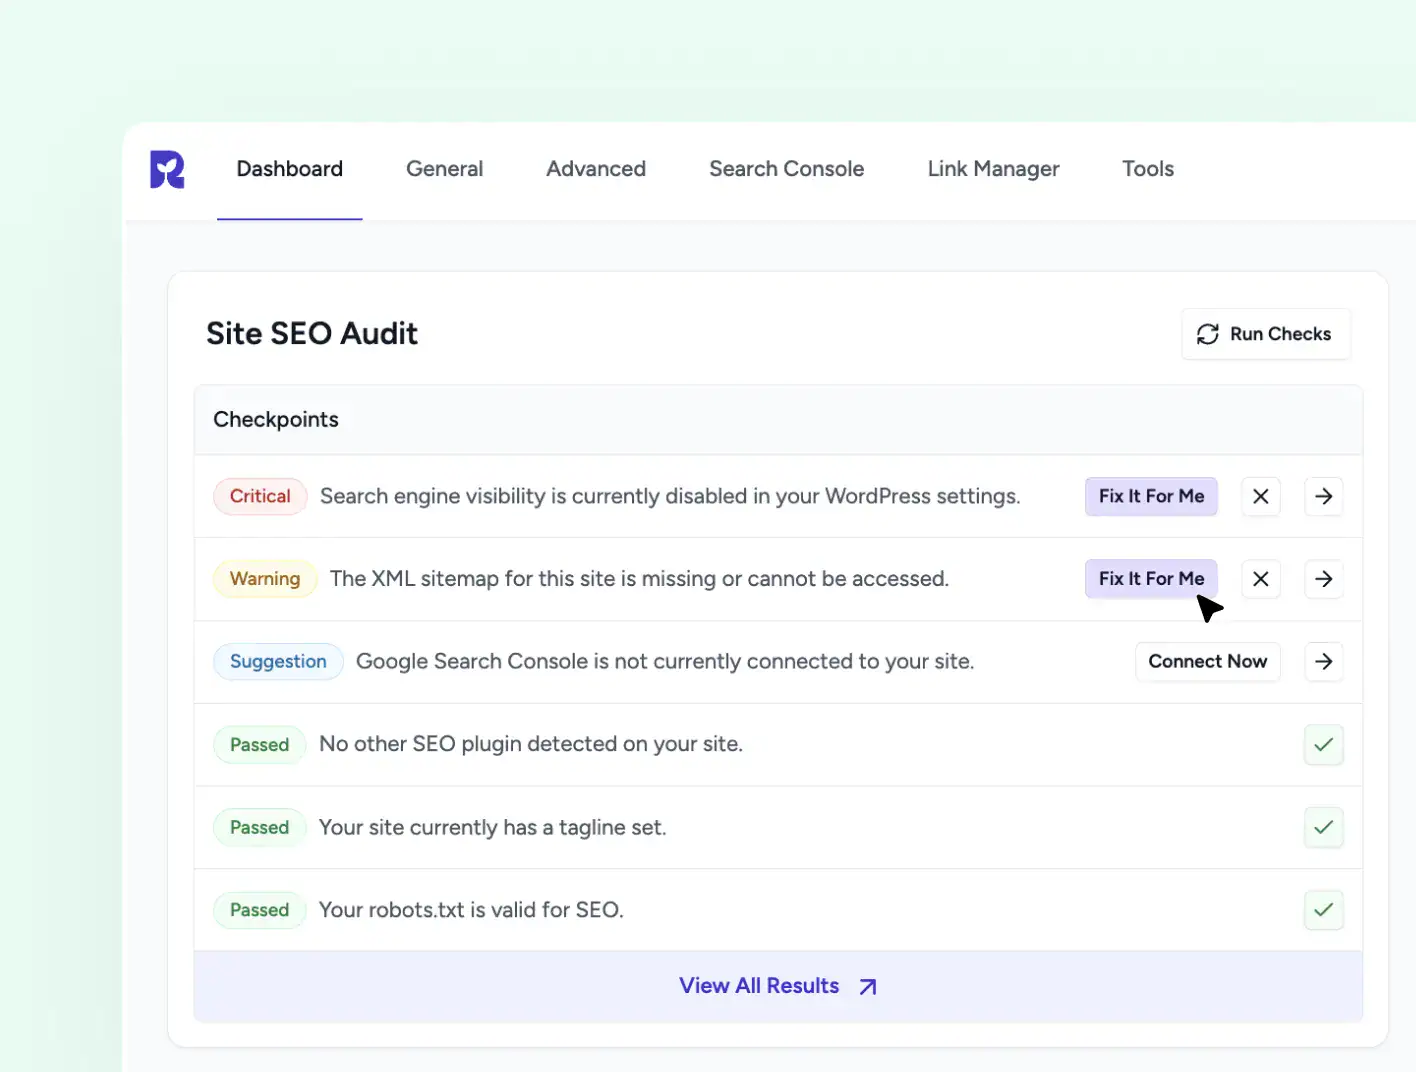Click the Site SEO Audit heading
The image size is (1416, 1072).
(312, 333)
